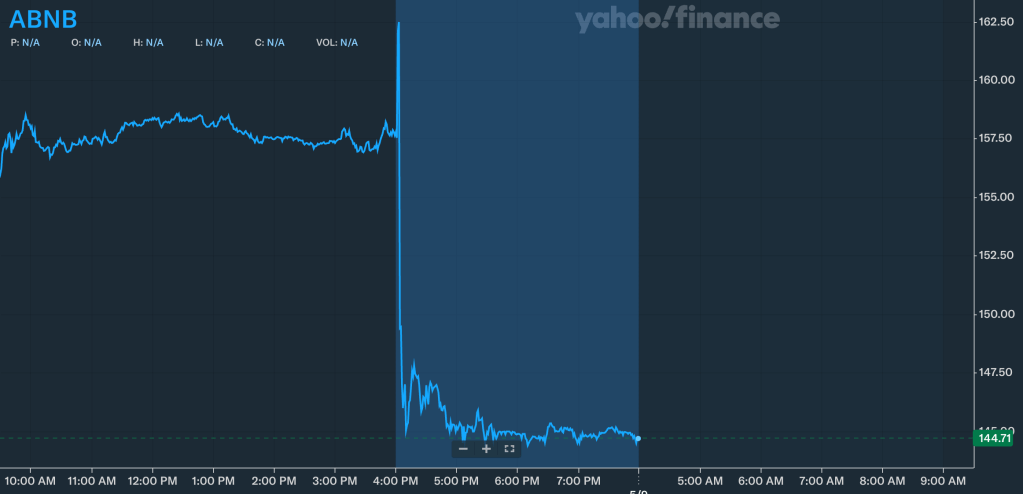Zoom in the chart with plus icon
The image size is (1023, 494).
coord(486,449)
